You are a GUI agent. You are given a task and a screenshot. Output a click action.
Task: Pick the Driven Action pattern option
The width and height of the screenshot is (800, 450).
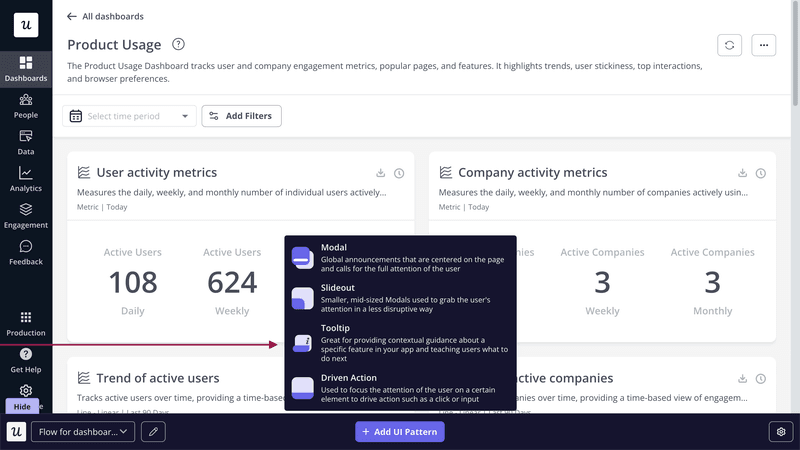[x=400, y=388]
